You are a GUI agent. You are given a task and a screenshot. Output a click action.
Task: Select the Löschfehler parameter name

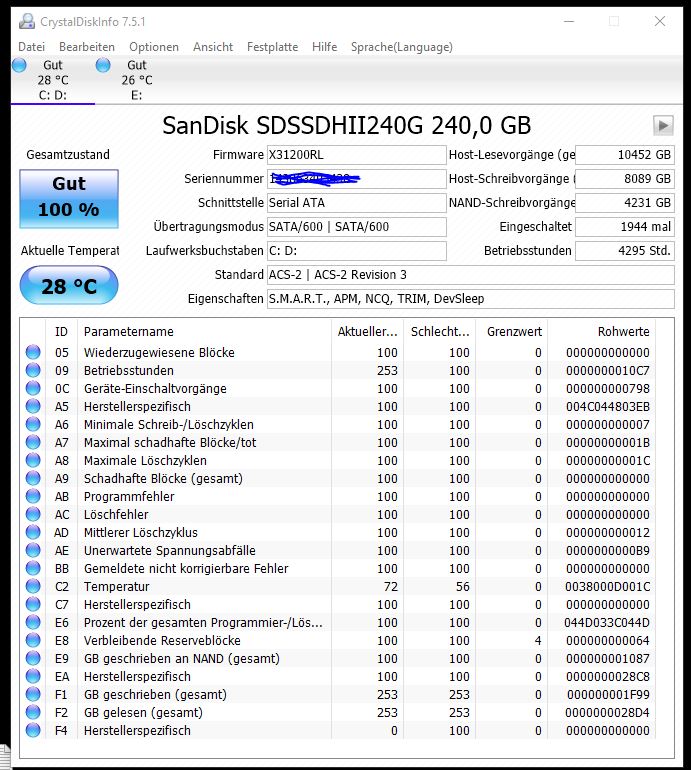(116, 515)
